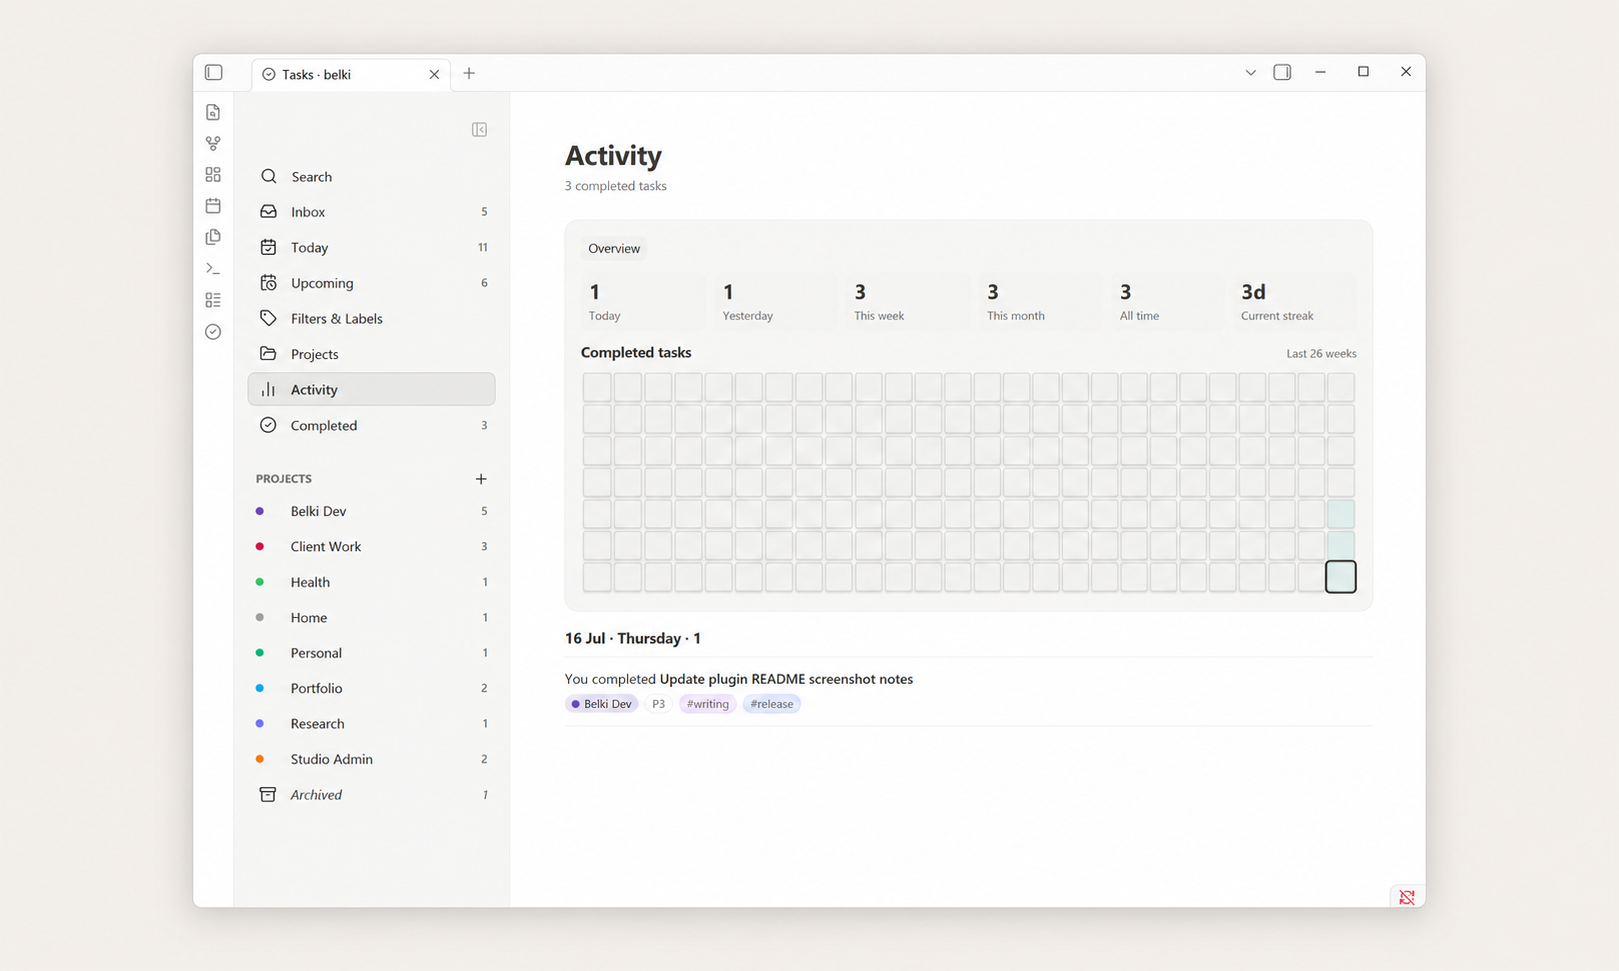Click the Last 26 weeks label
This screenshot has height=971, width=1619.
[x=1321, y=354]
